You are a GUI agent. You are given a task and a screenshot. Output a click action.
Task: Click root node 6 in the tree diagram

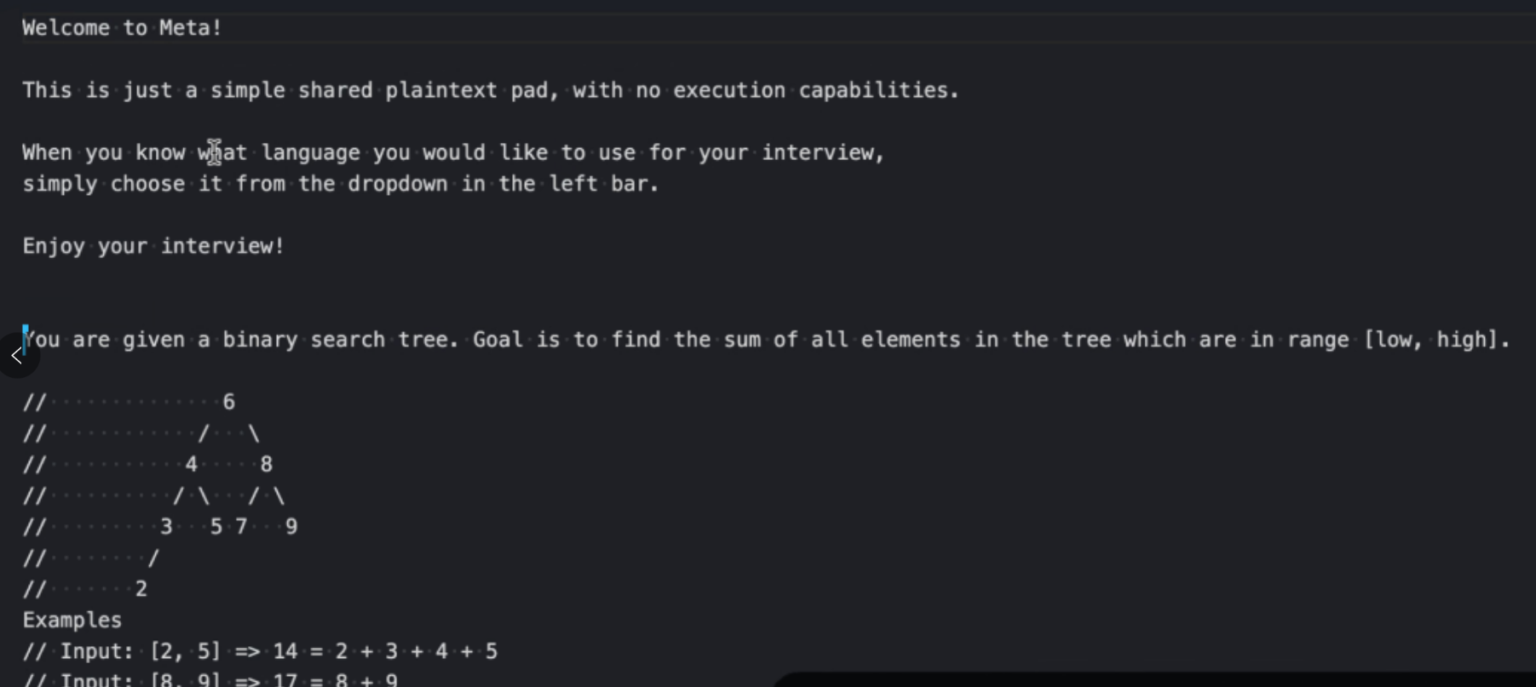point(229,402)
